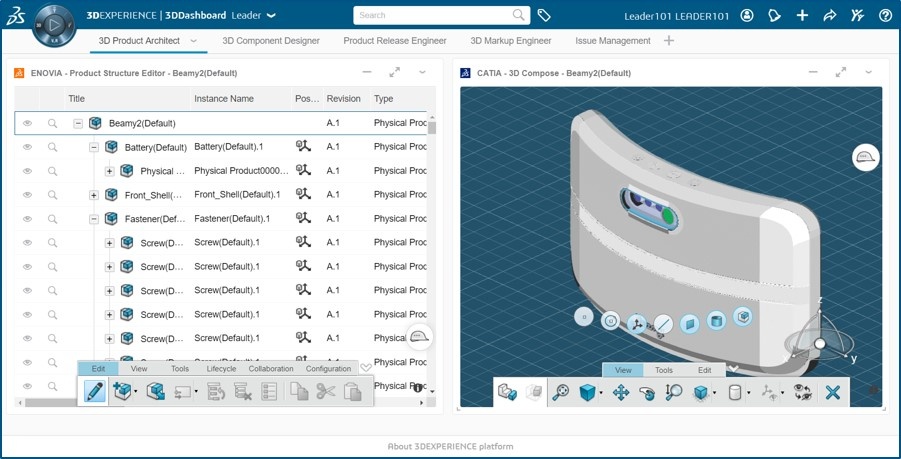Click the magnifier icon in Beamy2(Default) row
901x459 pixels.
pyautogui.click(x=52, y=123)
